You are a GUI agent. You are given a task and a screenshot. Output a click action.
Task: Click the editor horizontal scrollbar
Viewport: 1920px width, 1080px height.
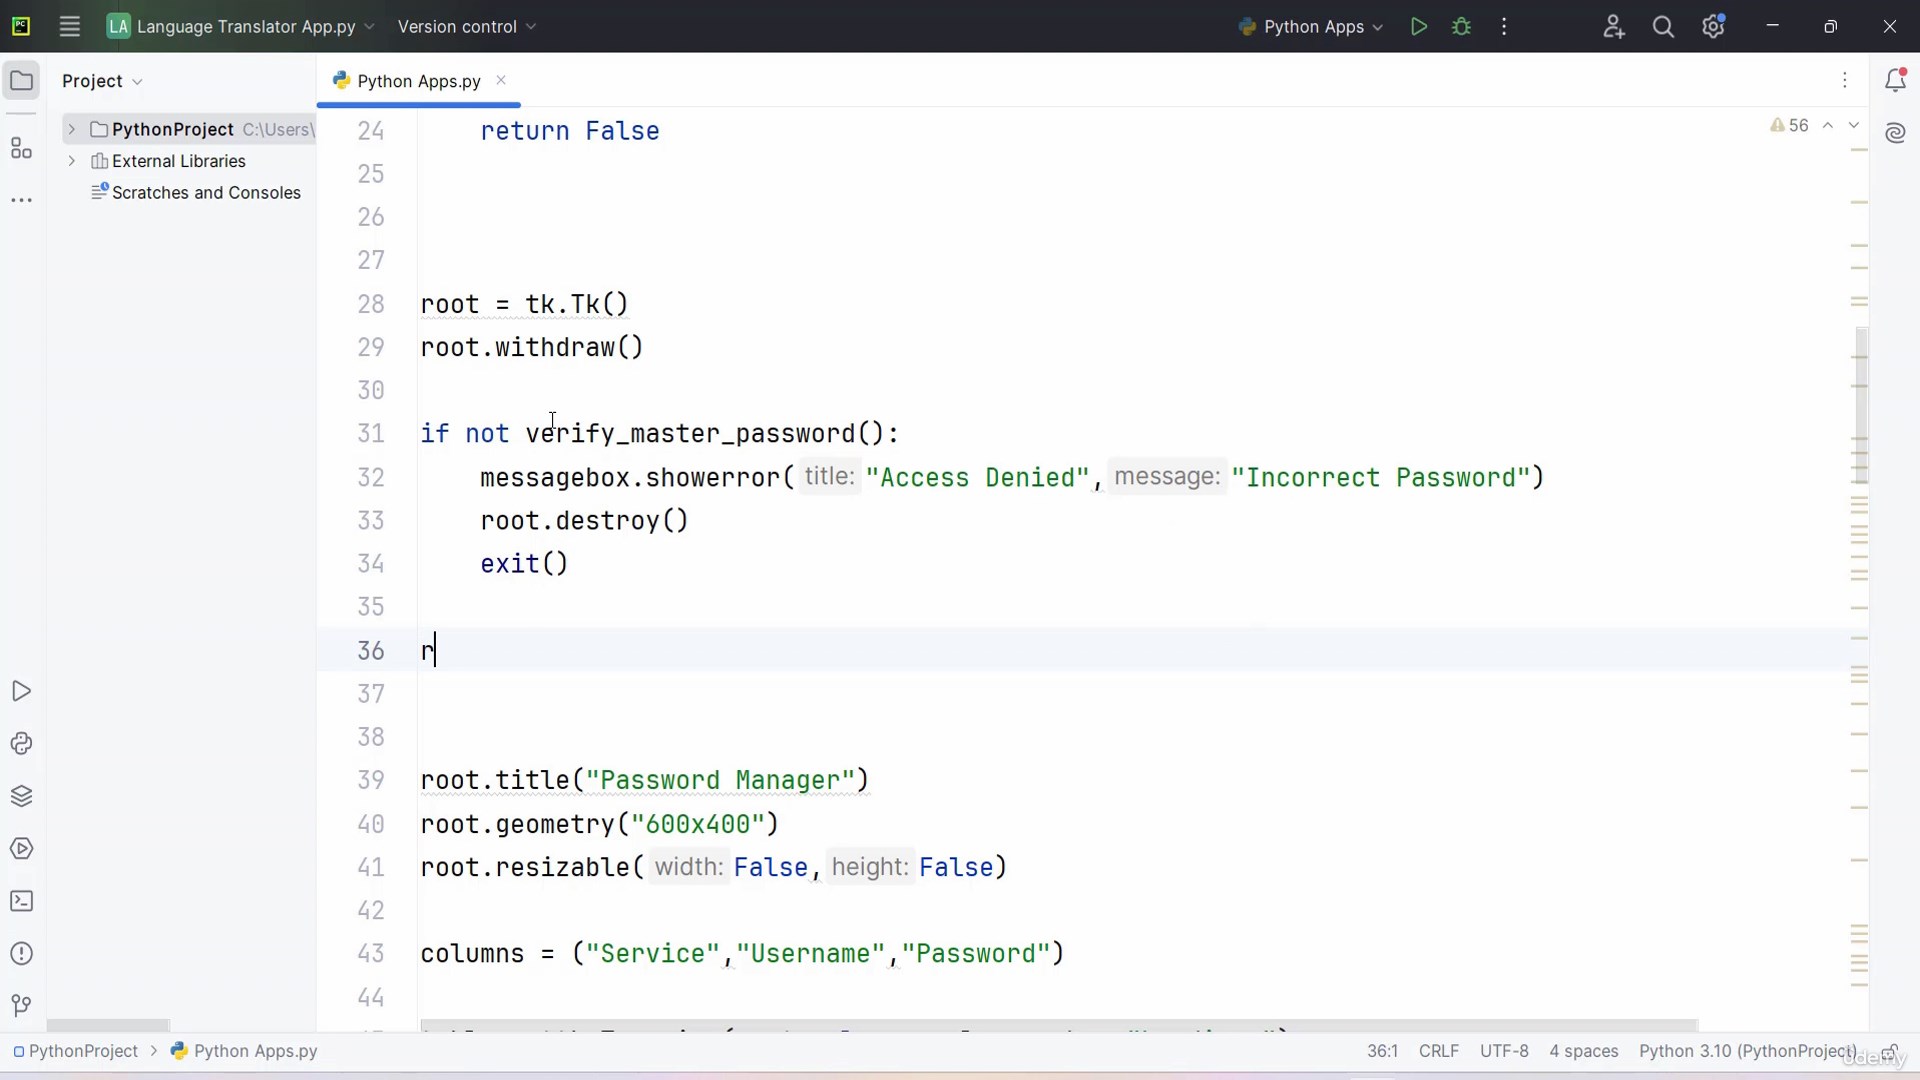(x=1058, y=1026)
